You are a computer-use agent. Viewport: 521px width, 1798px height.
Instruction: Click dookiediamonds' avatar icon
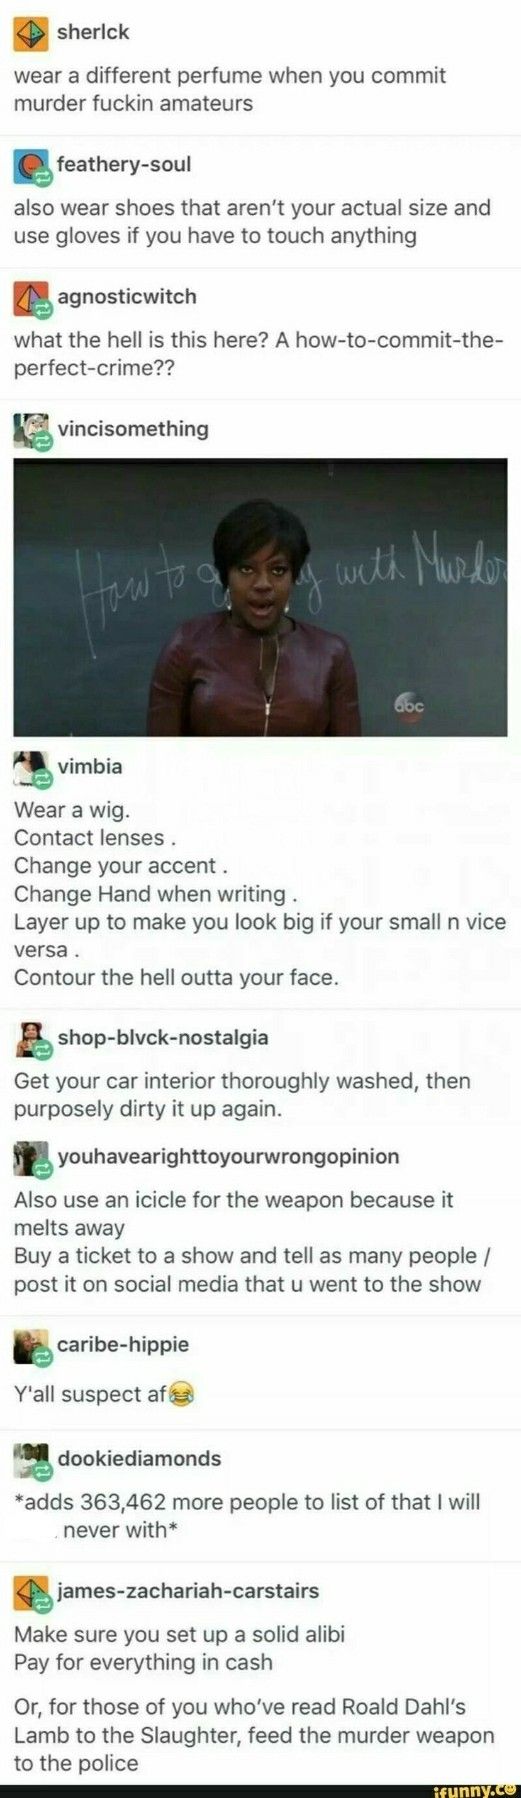[31, 1460]
